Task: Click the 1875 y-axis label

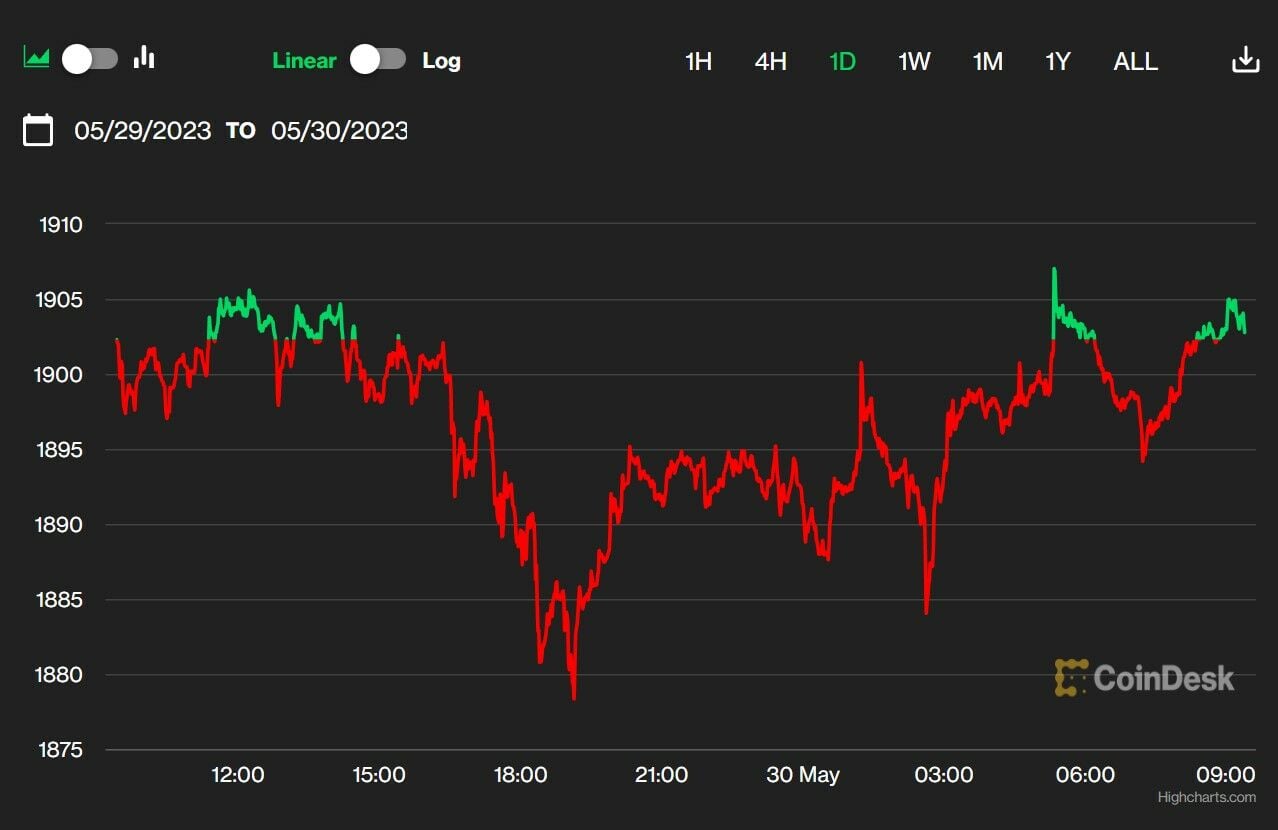Action: click(x=61, y=750)
